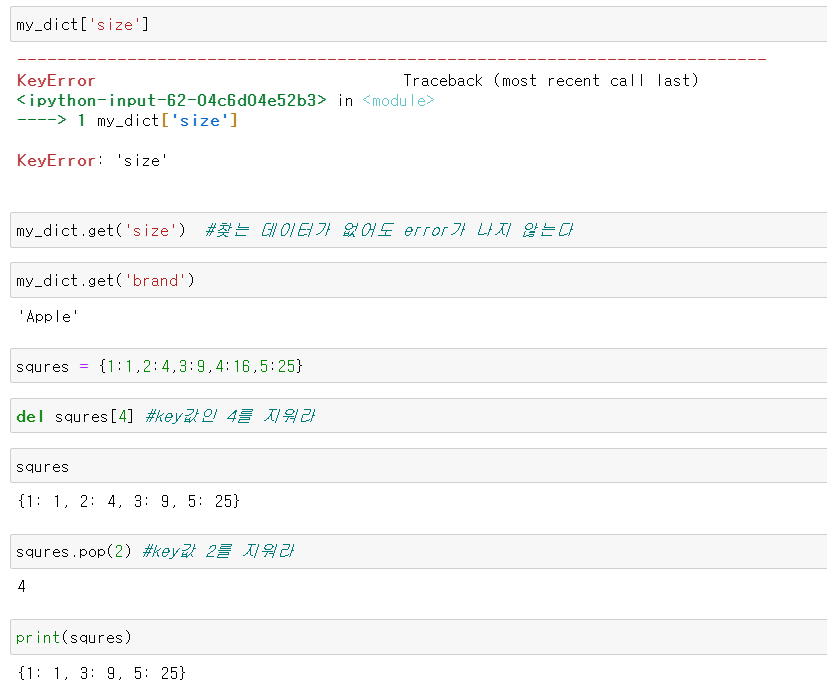
Task: Click the comment #key값 2를 지워라
Action: (218, 552)
